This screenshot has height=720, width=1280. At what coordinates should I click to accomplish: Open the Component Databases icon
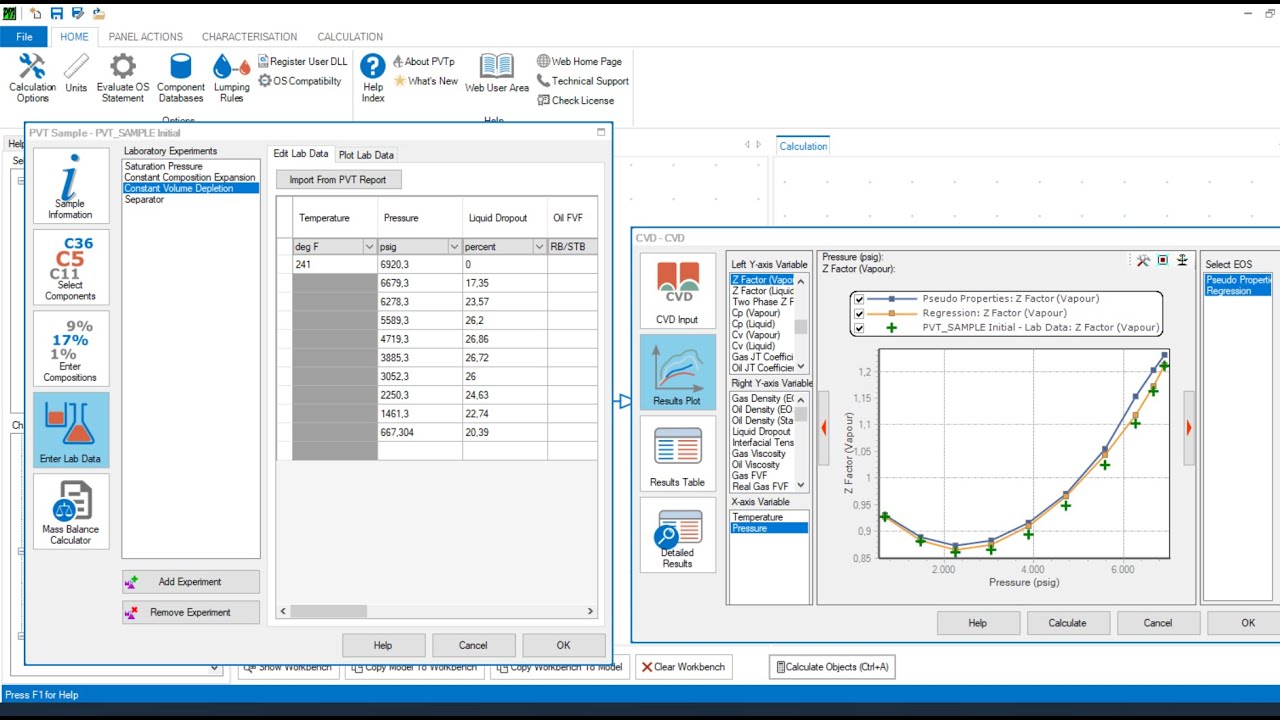181,78
